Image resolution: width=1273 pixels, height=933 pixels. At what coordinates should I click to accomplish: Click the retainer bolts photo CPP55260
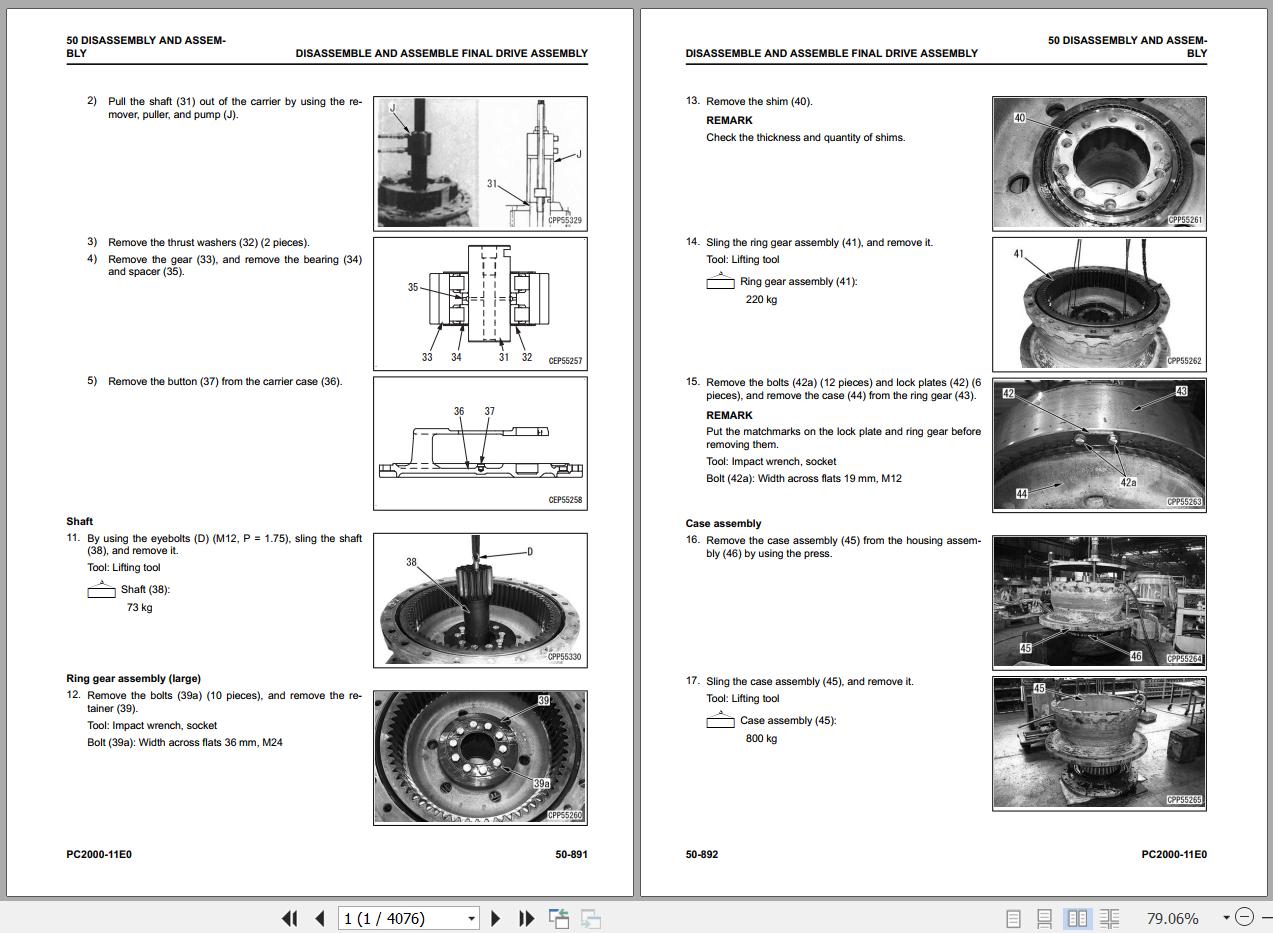point(480,757)
